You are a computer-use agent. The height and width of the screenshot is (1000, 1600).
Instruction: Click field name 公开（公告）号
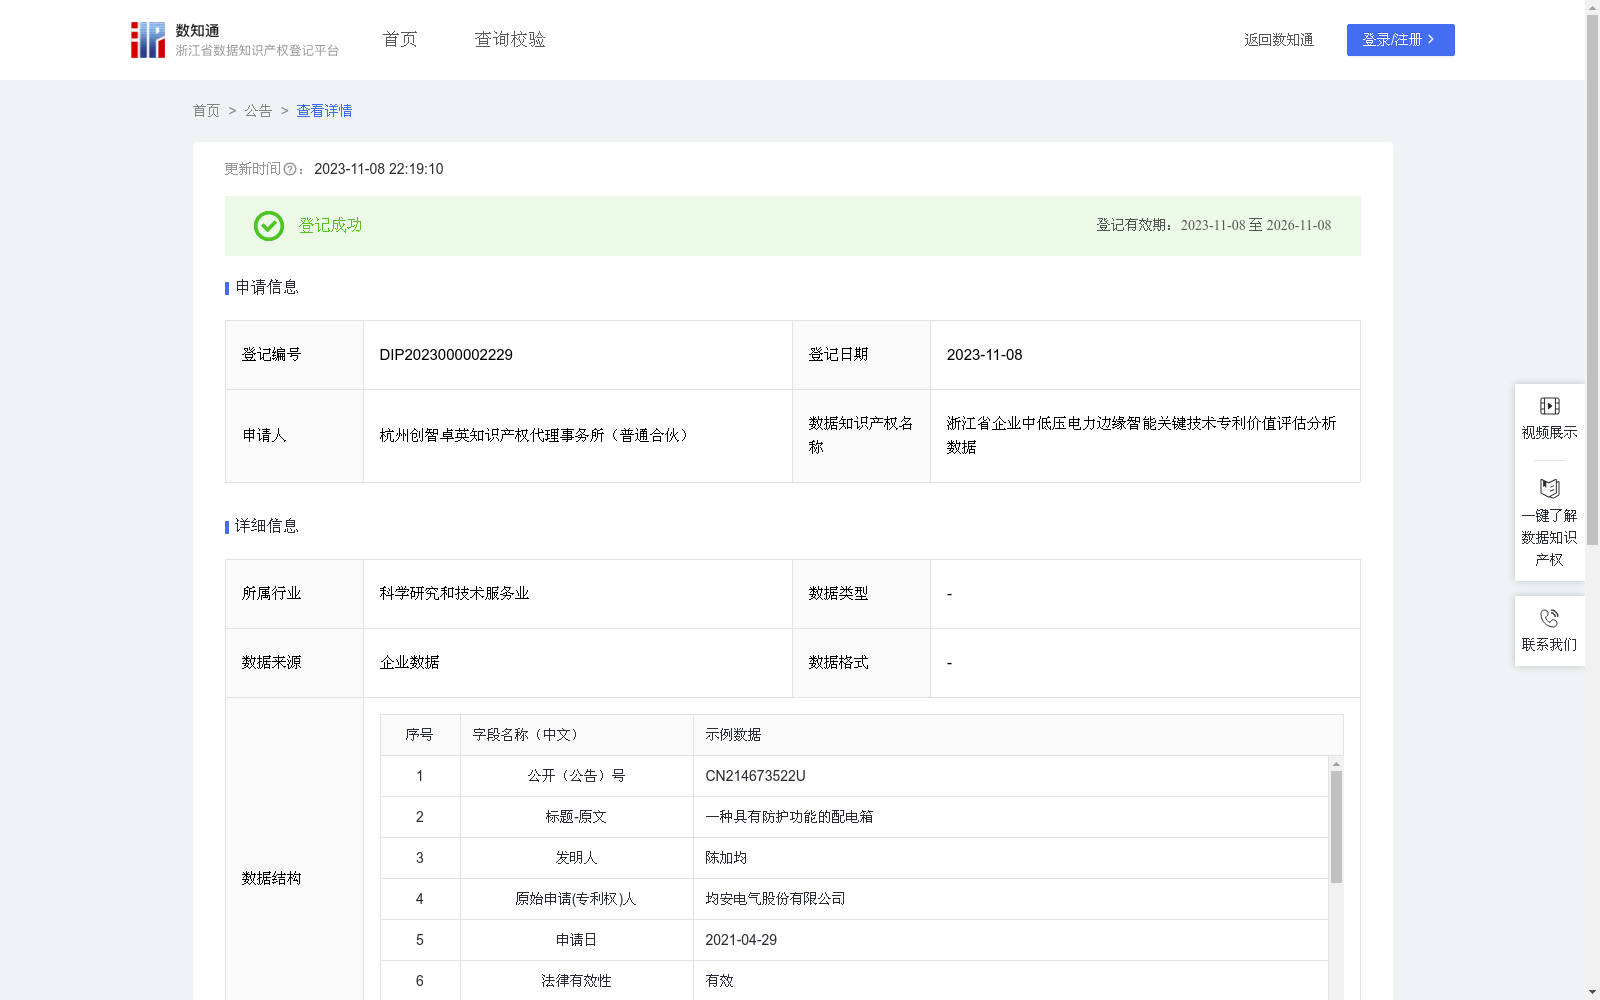pyautogui.click(x=576, y=776)
